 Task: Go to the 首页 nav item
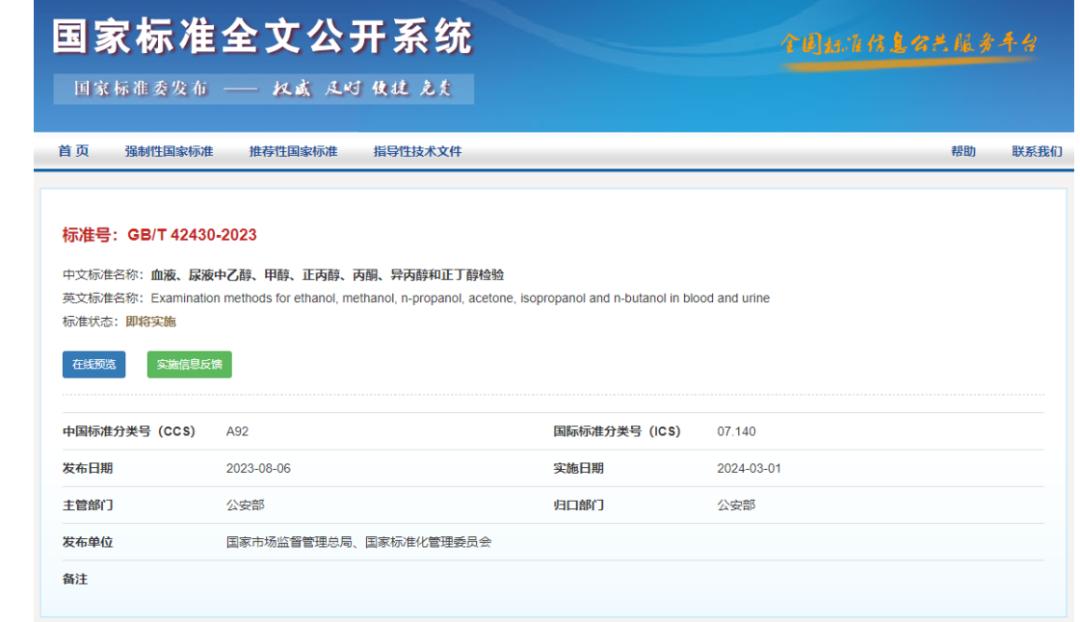click(73, 151)
